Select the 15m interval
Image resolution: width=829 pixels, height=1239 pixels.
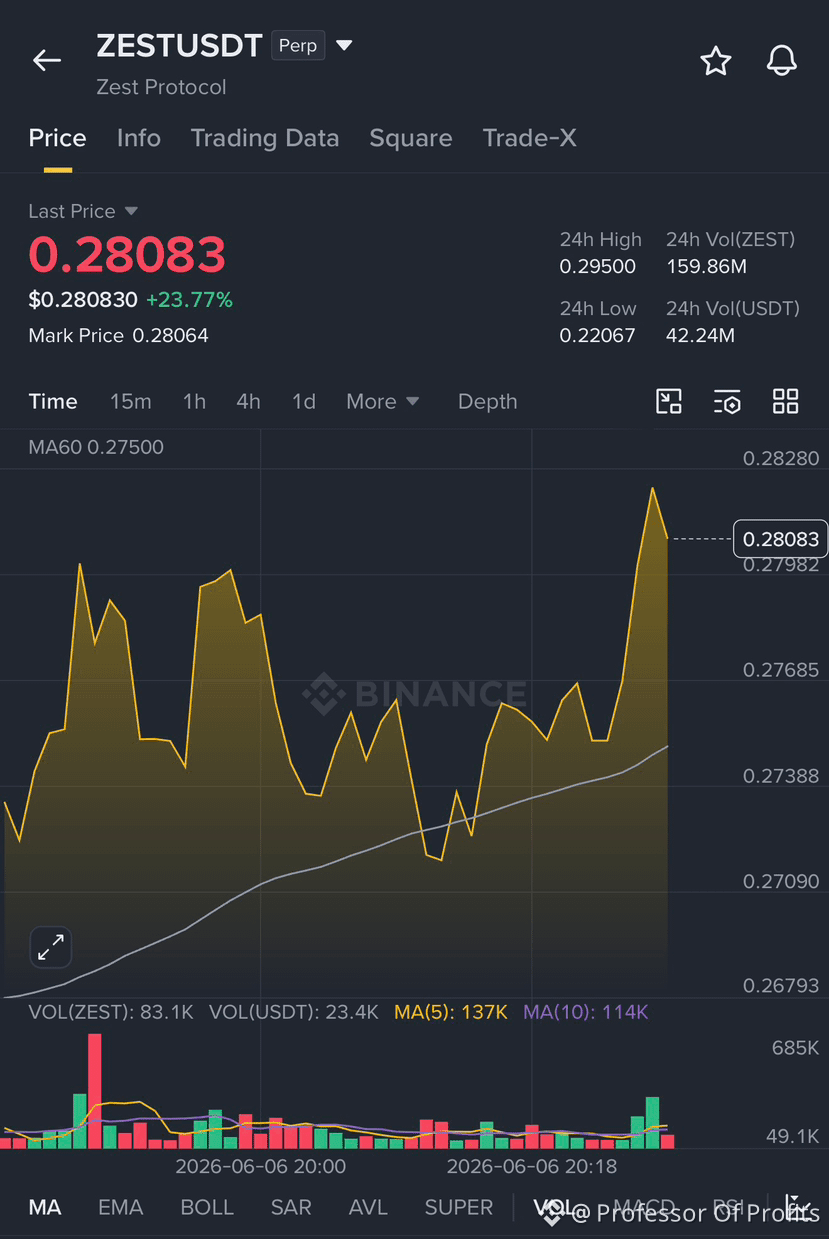click(x=131, y=401)
